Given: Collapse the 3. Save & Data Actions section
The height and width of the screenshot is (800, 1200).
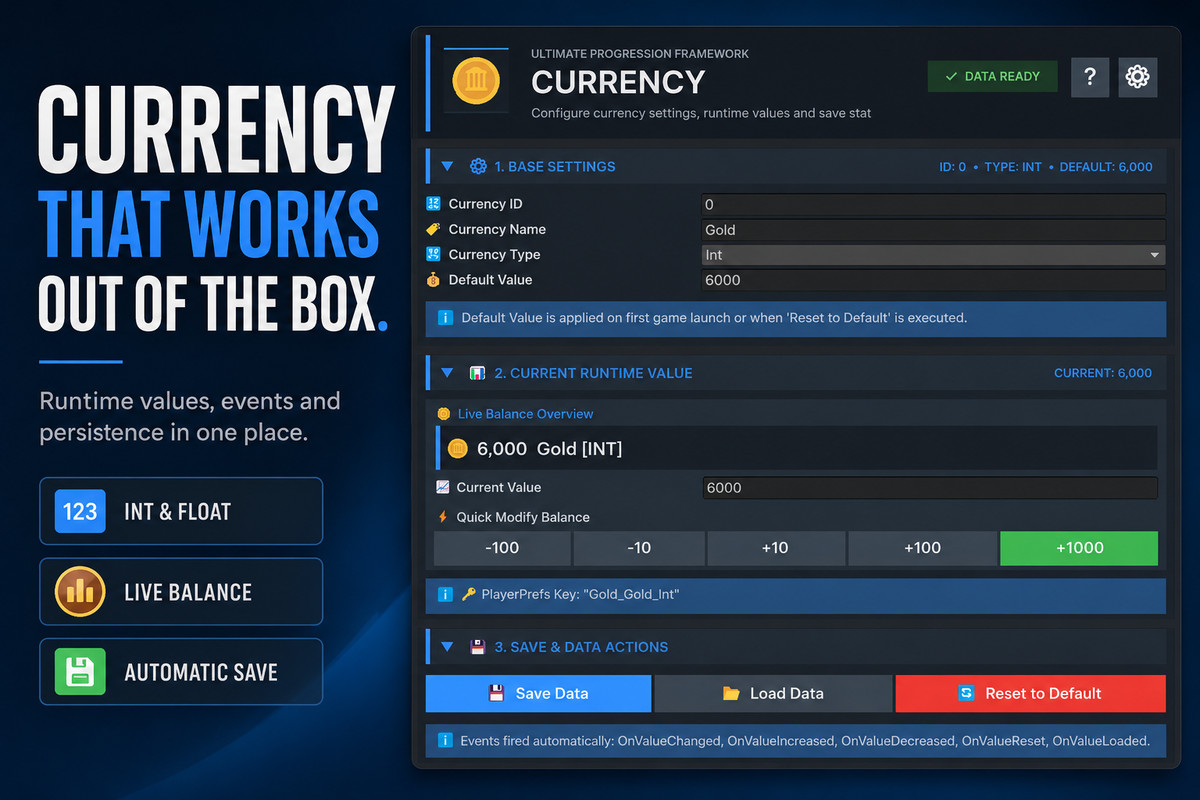Looking at the screenshot, I should (447, 647).
